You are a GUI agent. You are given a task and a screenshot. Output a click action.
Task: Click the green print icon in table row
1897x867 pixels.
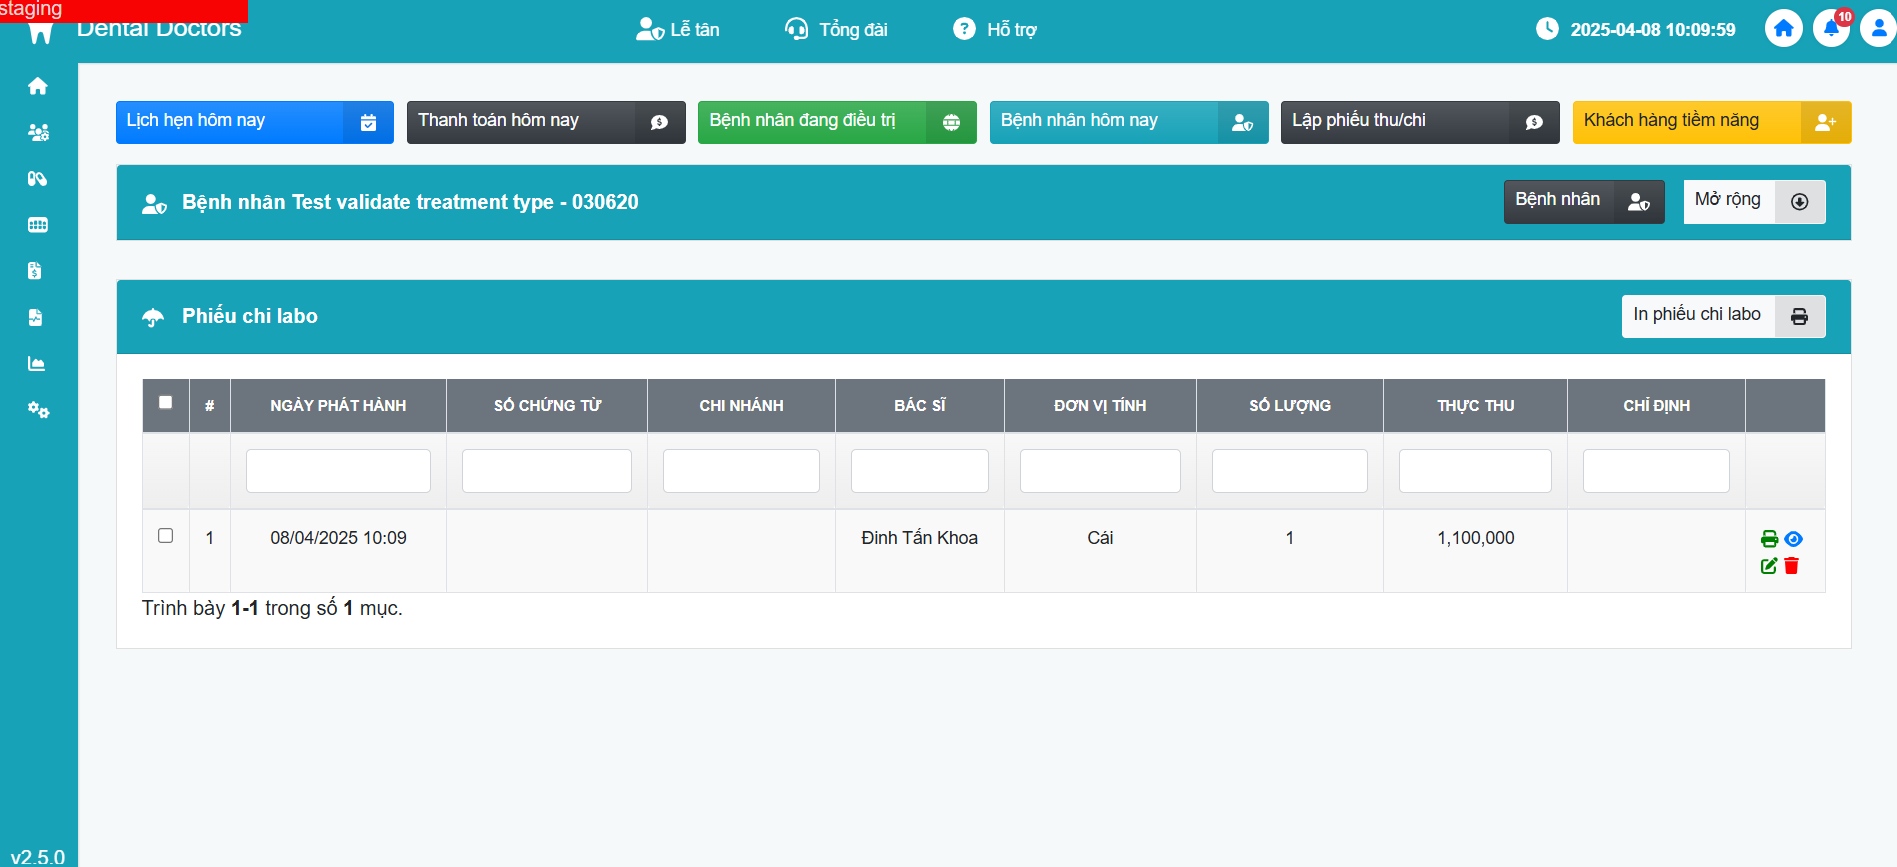pyautogui.click(x=1769, y=539)
